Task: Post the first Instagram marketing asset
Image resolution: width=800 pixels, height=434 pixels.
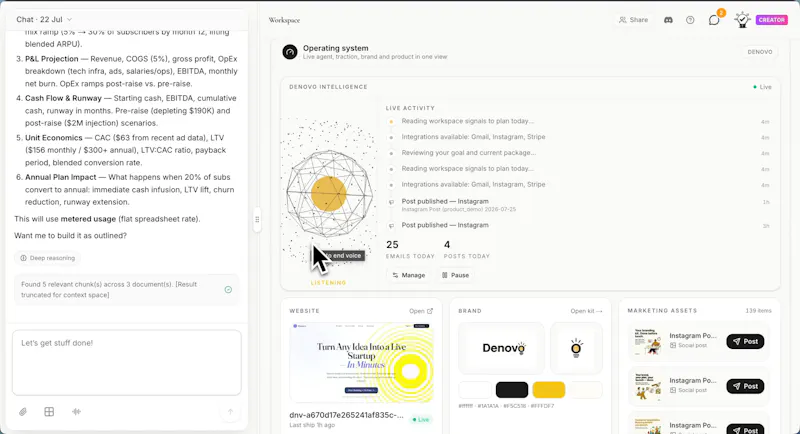Action: point(745,341)
